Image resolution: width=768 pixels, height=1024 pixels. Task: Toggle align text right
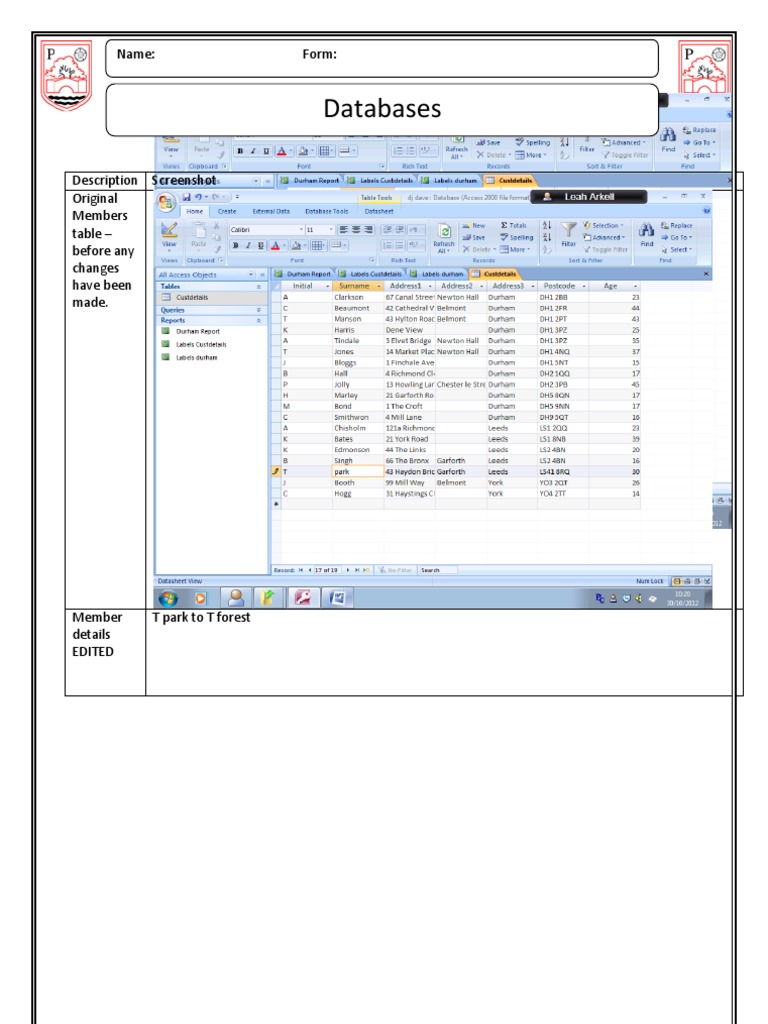click(368, 229)
